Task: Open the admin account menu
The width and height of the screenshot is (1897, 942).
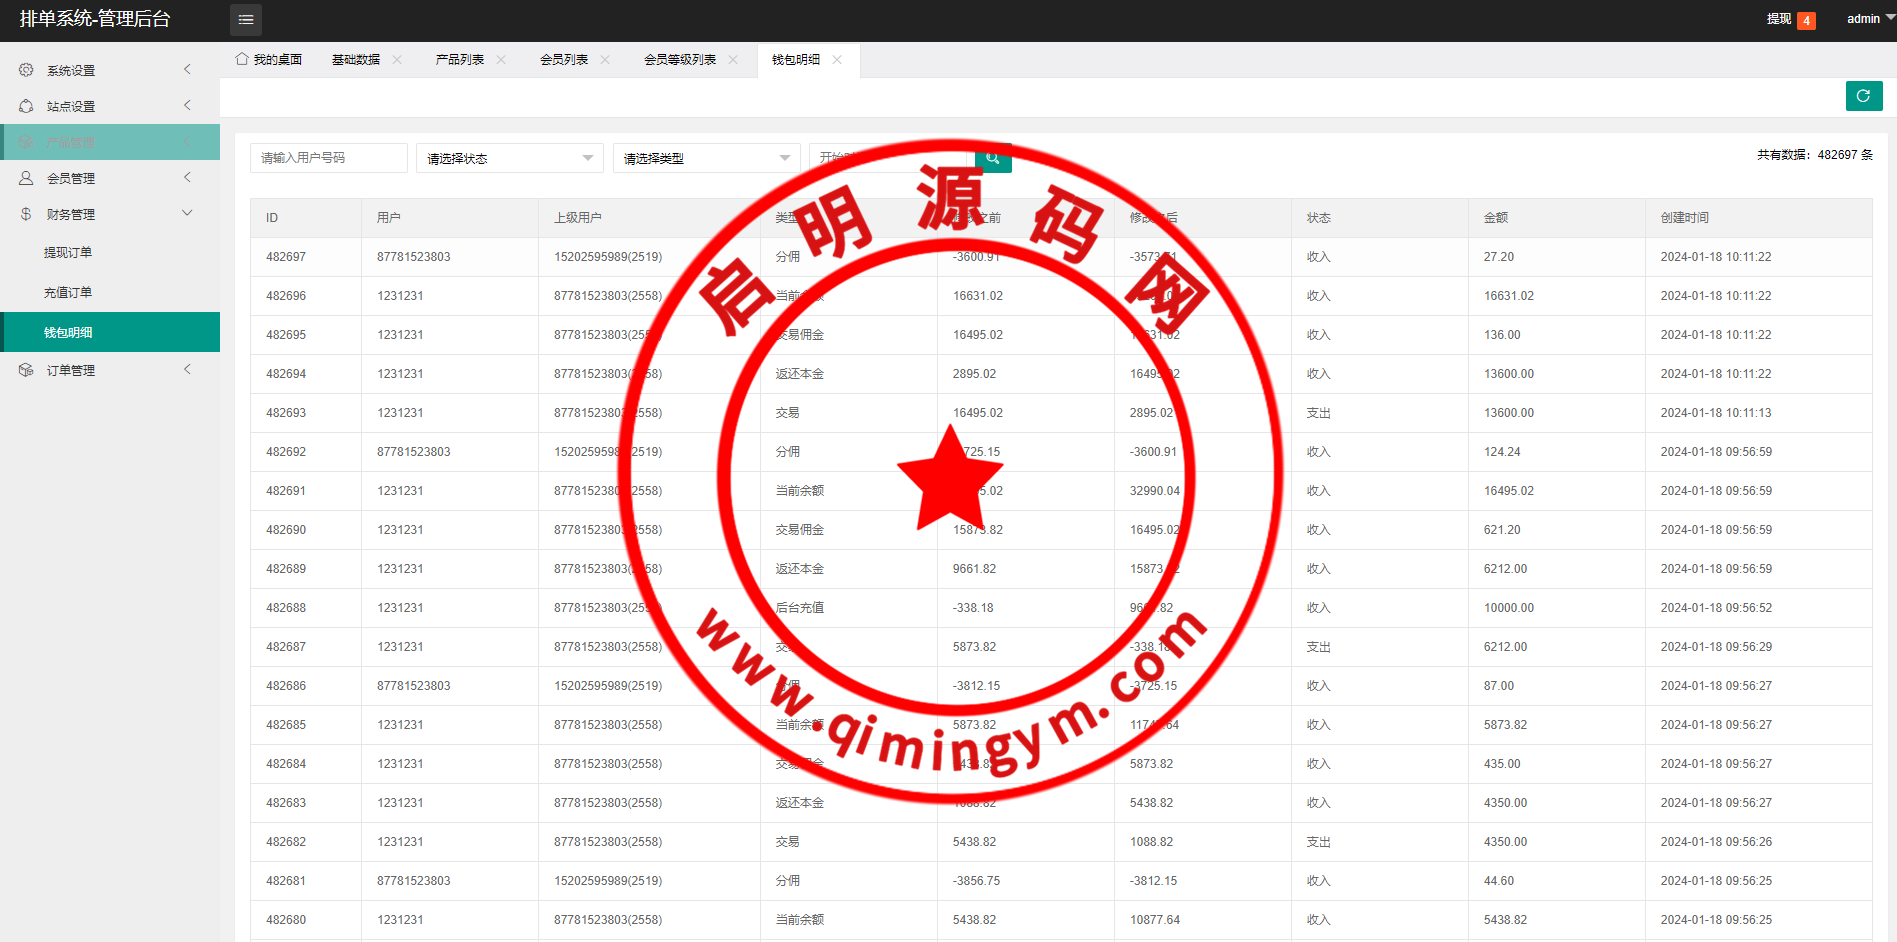Action: point(1868,19)
